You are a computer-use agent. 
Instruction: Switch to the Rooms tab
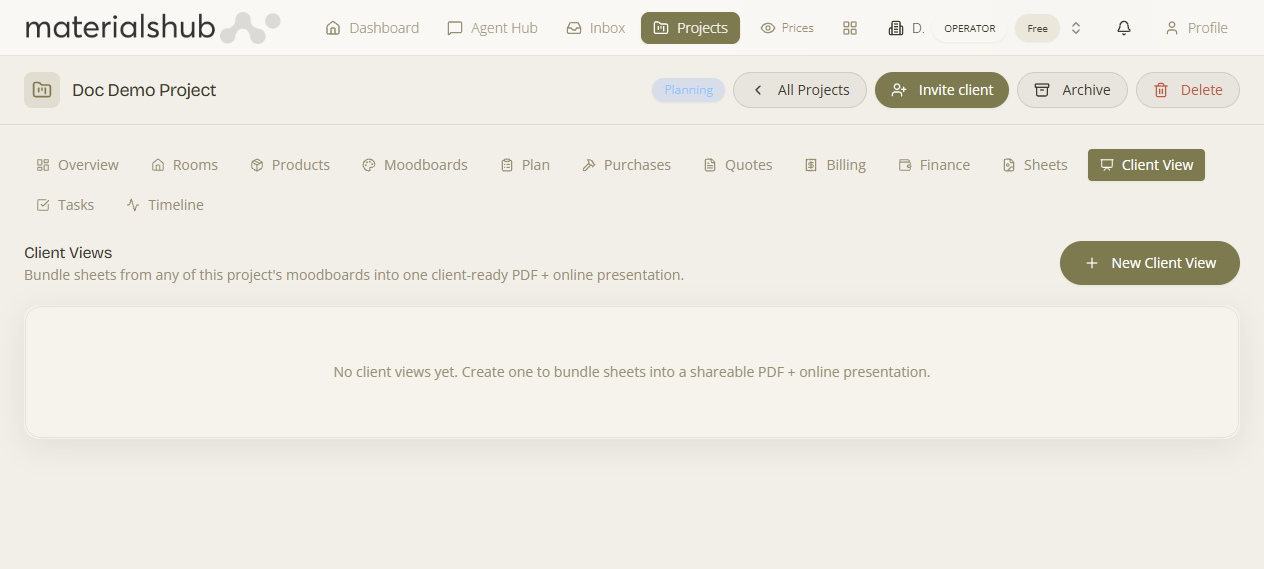(184, 165)
